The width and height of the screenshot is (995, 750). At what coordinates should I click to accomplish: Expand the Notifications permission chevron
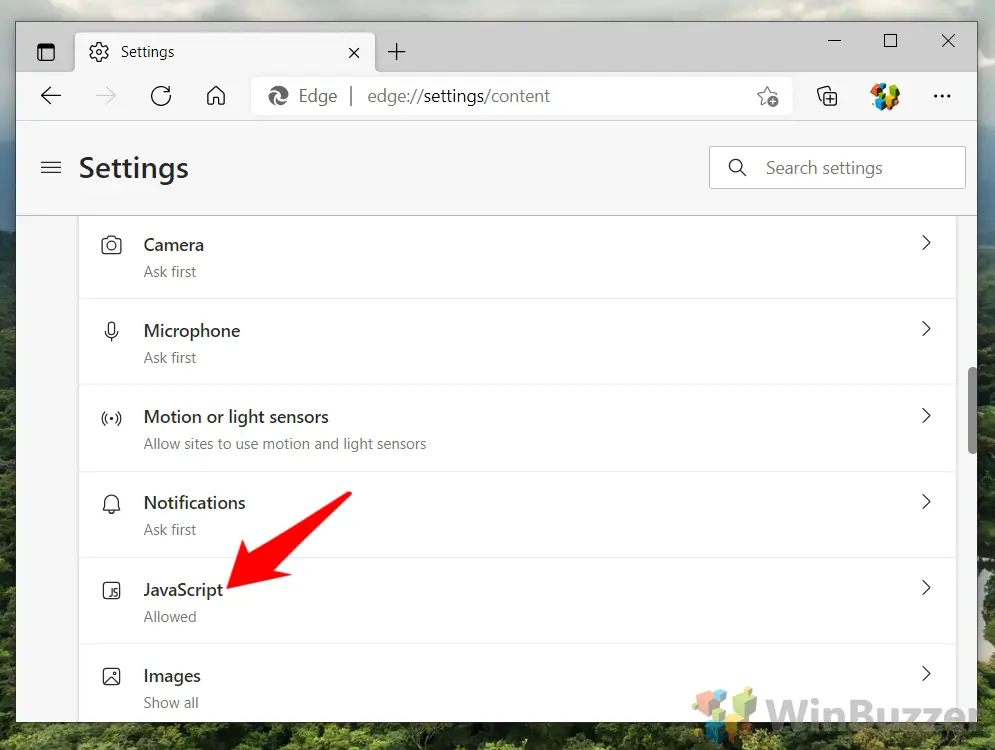[925, 501]
